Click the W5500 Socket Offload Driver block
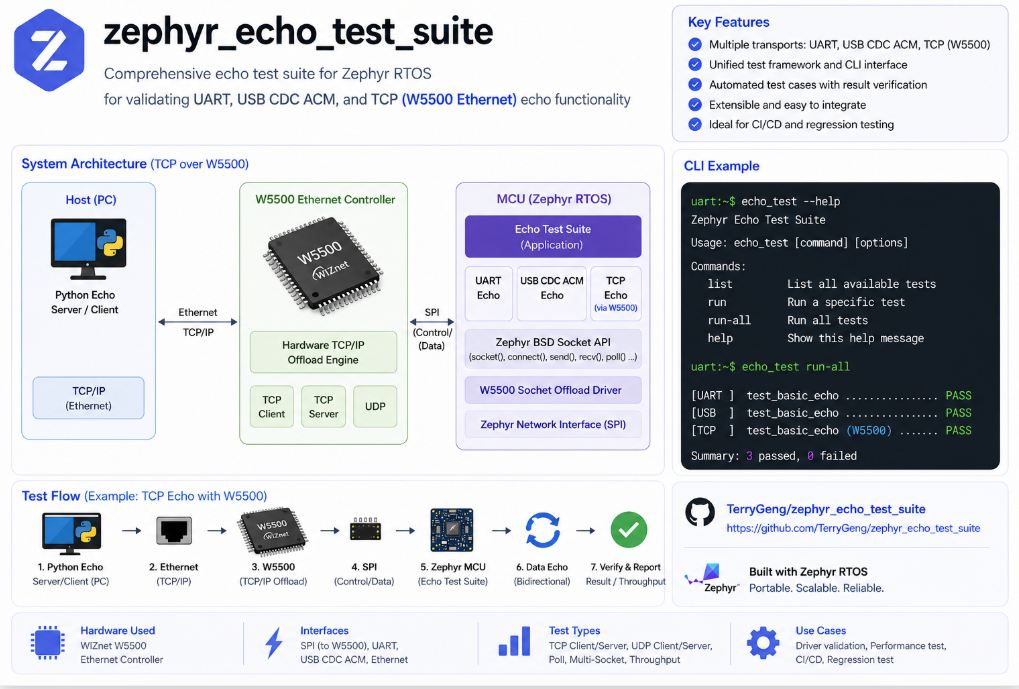Screen dimensions: 1019x689 pyautogui.click(x=553, y=390)
